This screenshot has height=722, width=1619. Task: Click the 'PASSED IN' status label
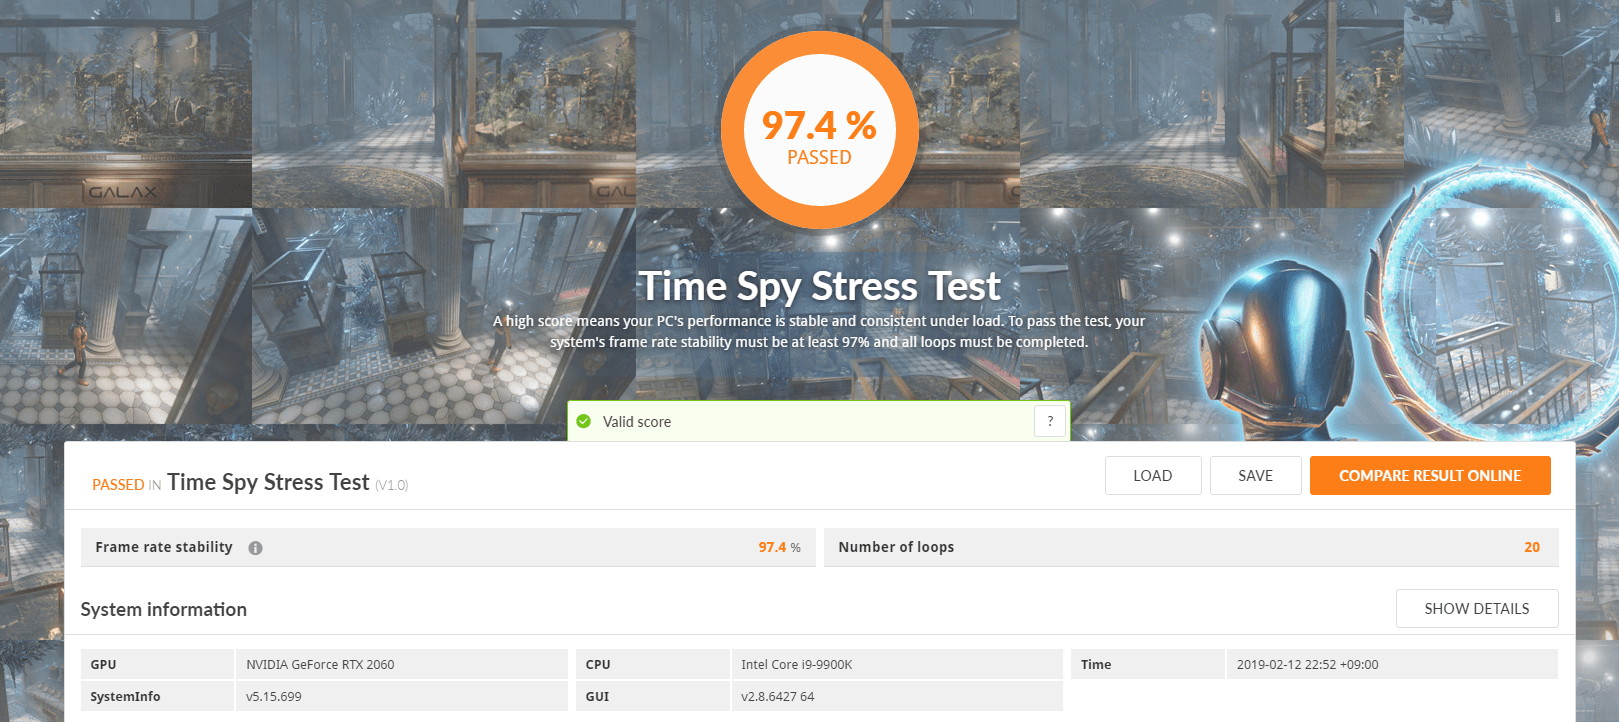[127, 485]
